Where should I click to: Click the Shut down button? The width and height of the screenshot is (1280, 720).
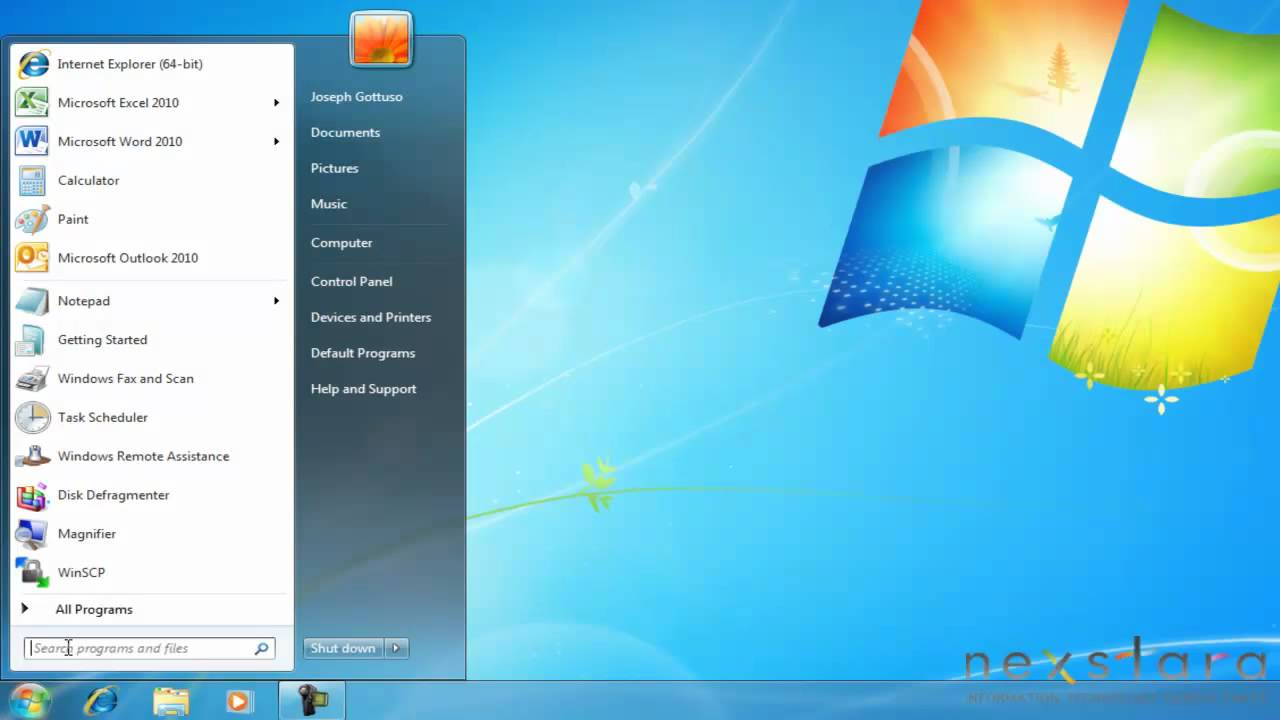coord(343,649)
